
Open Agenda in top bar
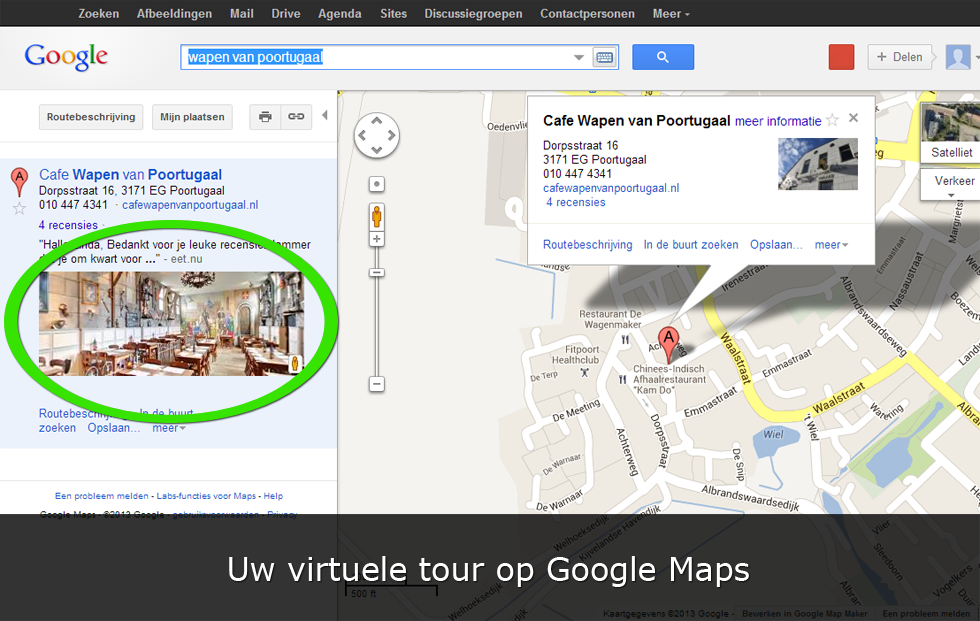pos(339,14)
